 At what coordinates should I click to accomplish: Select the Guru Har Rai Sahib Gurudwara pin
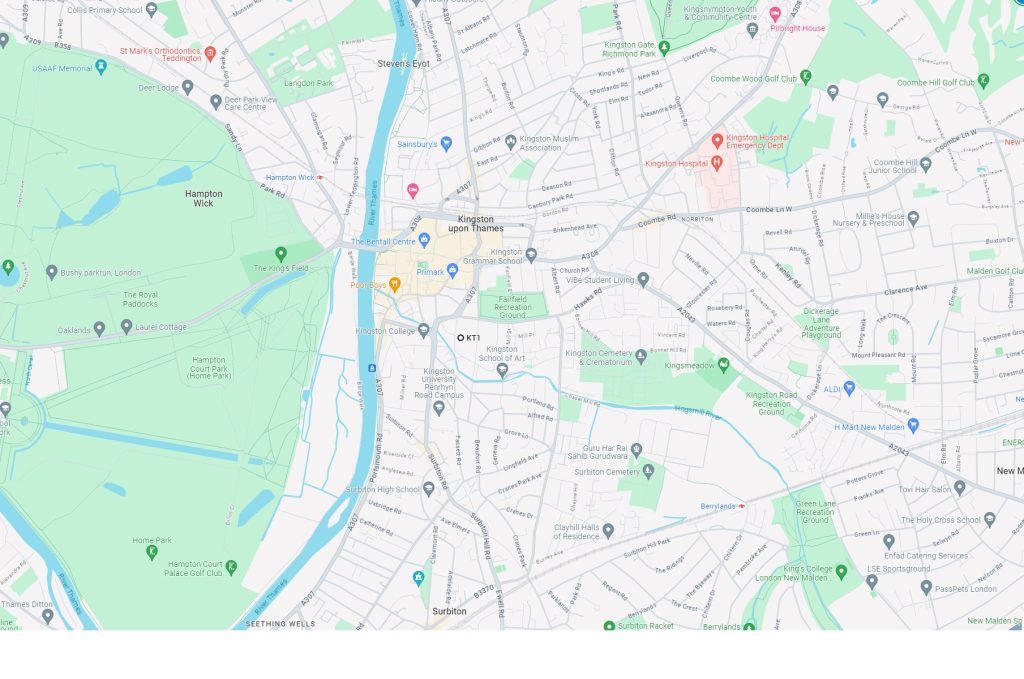(637, 450)
